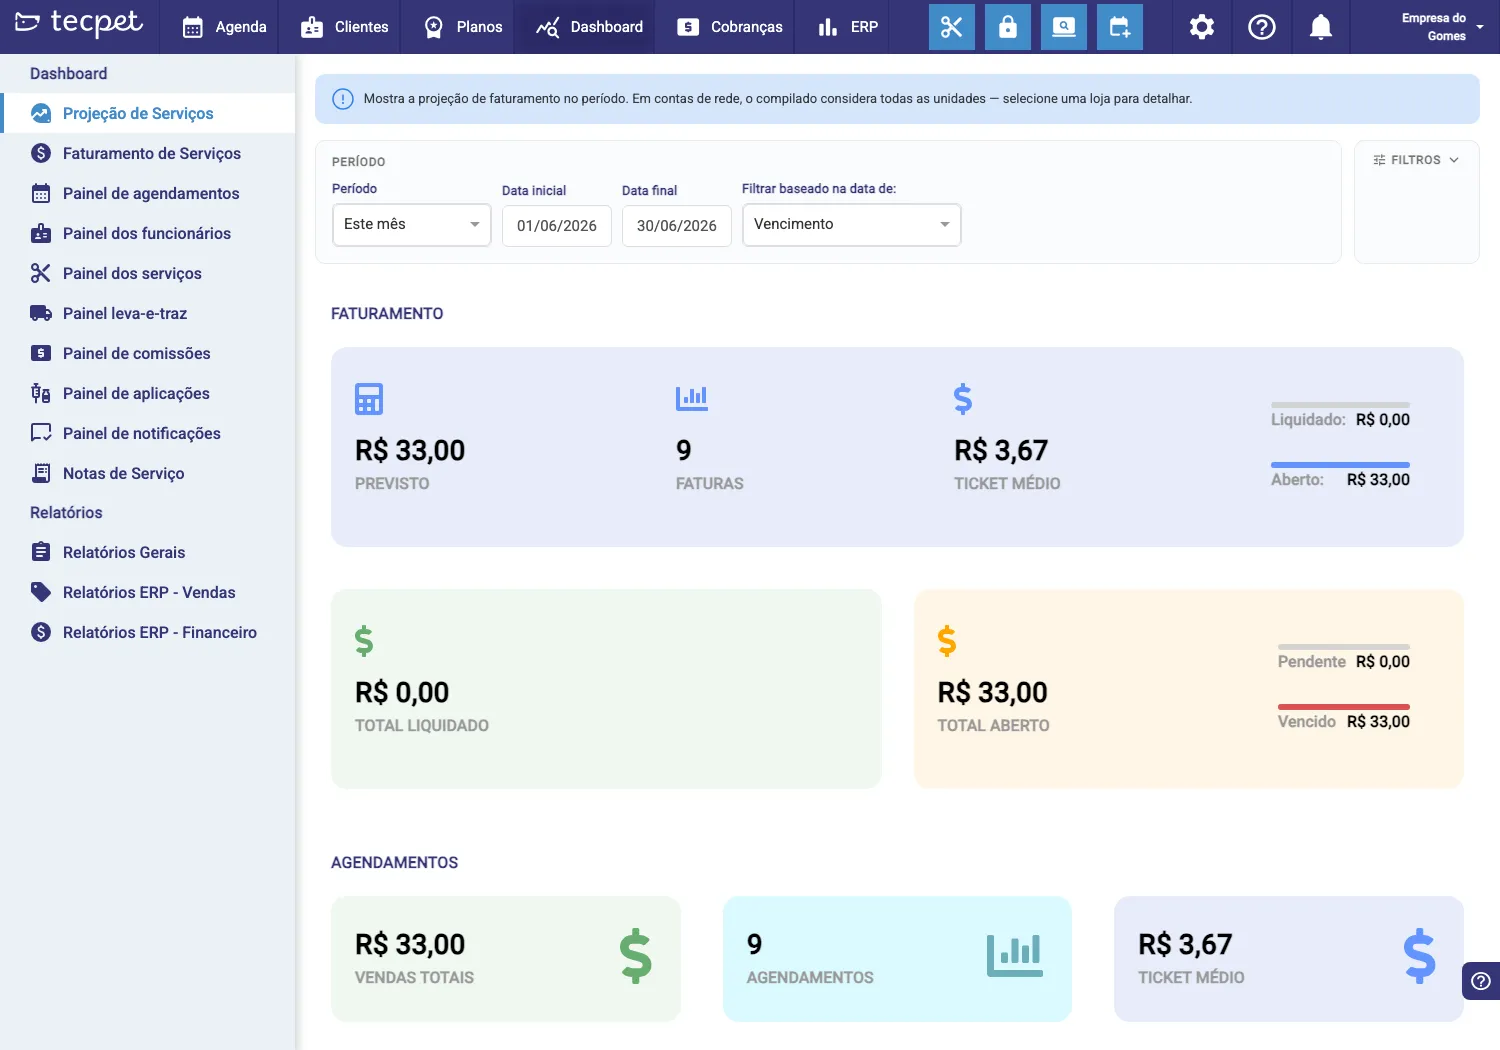The height and width of the screenshot is (1050, 1500).
Task: Click the Painel de agendamentos calendar icon
Action: pos(41,193)
